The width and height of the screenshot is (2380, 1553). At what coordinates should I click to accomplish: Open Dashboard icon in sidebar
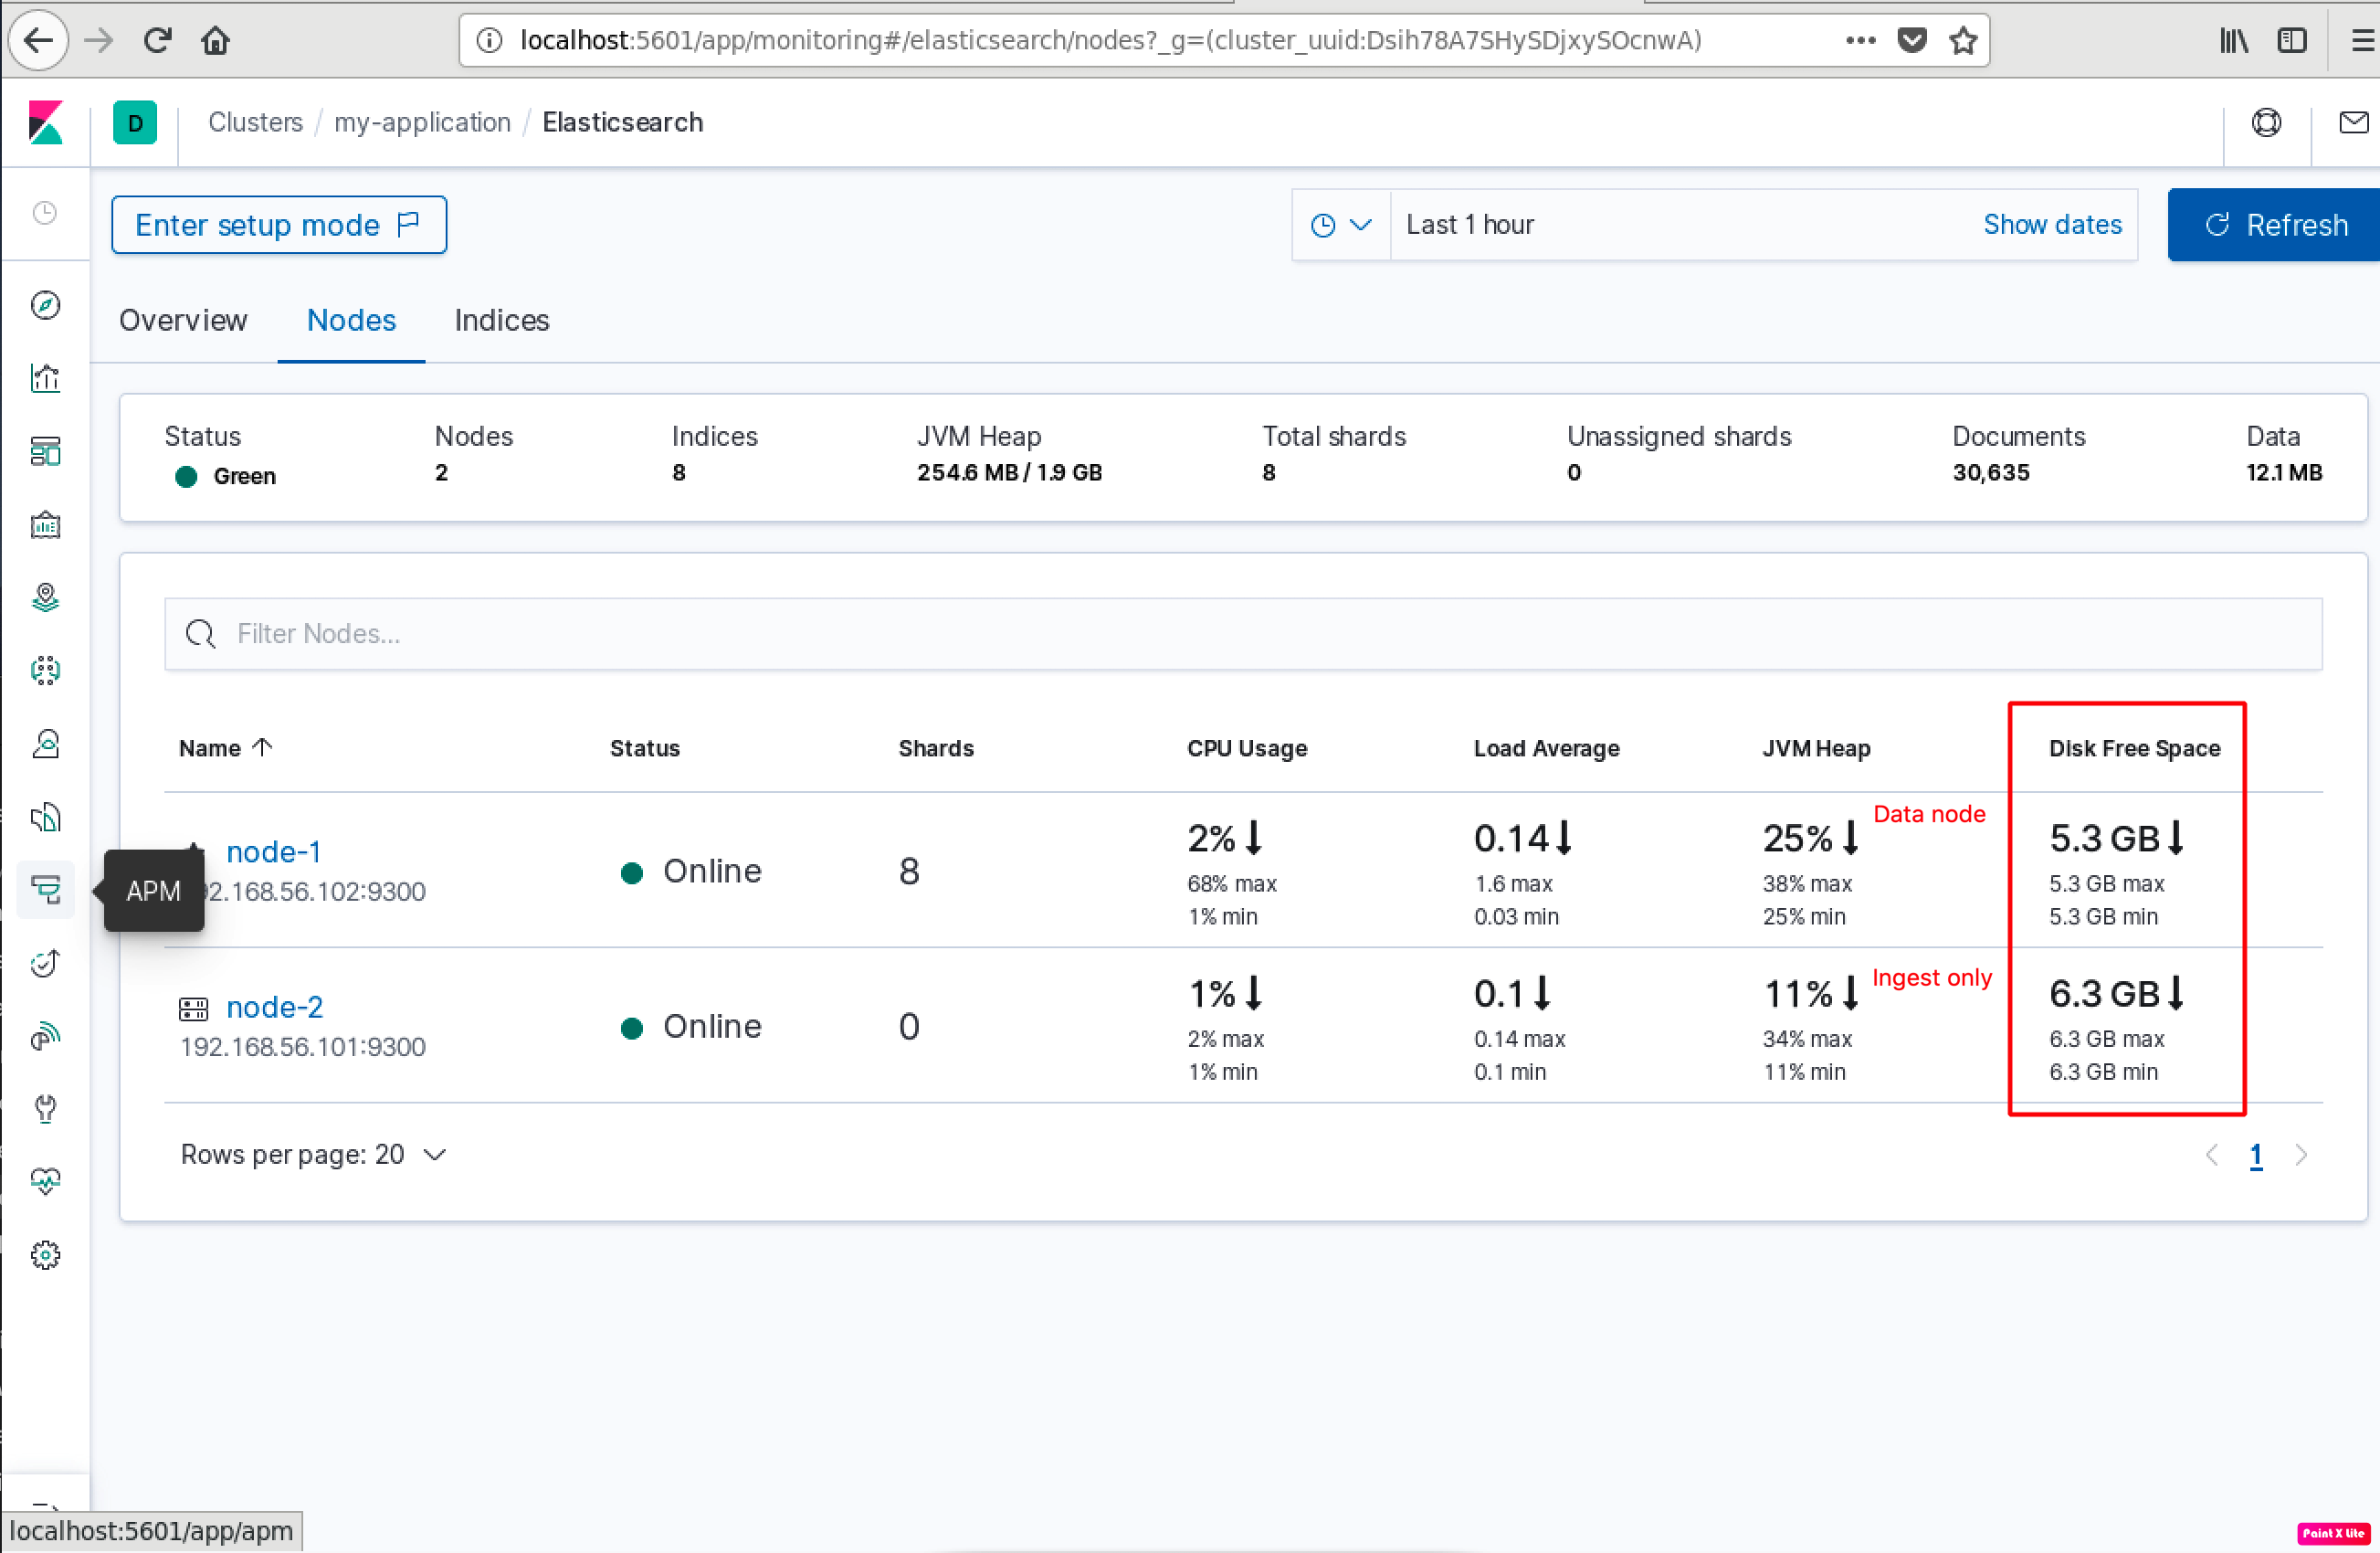coord(45,451)
